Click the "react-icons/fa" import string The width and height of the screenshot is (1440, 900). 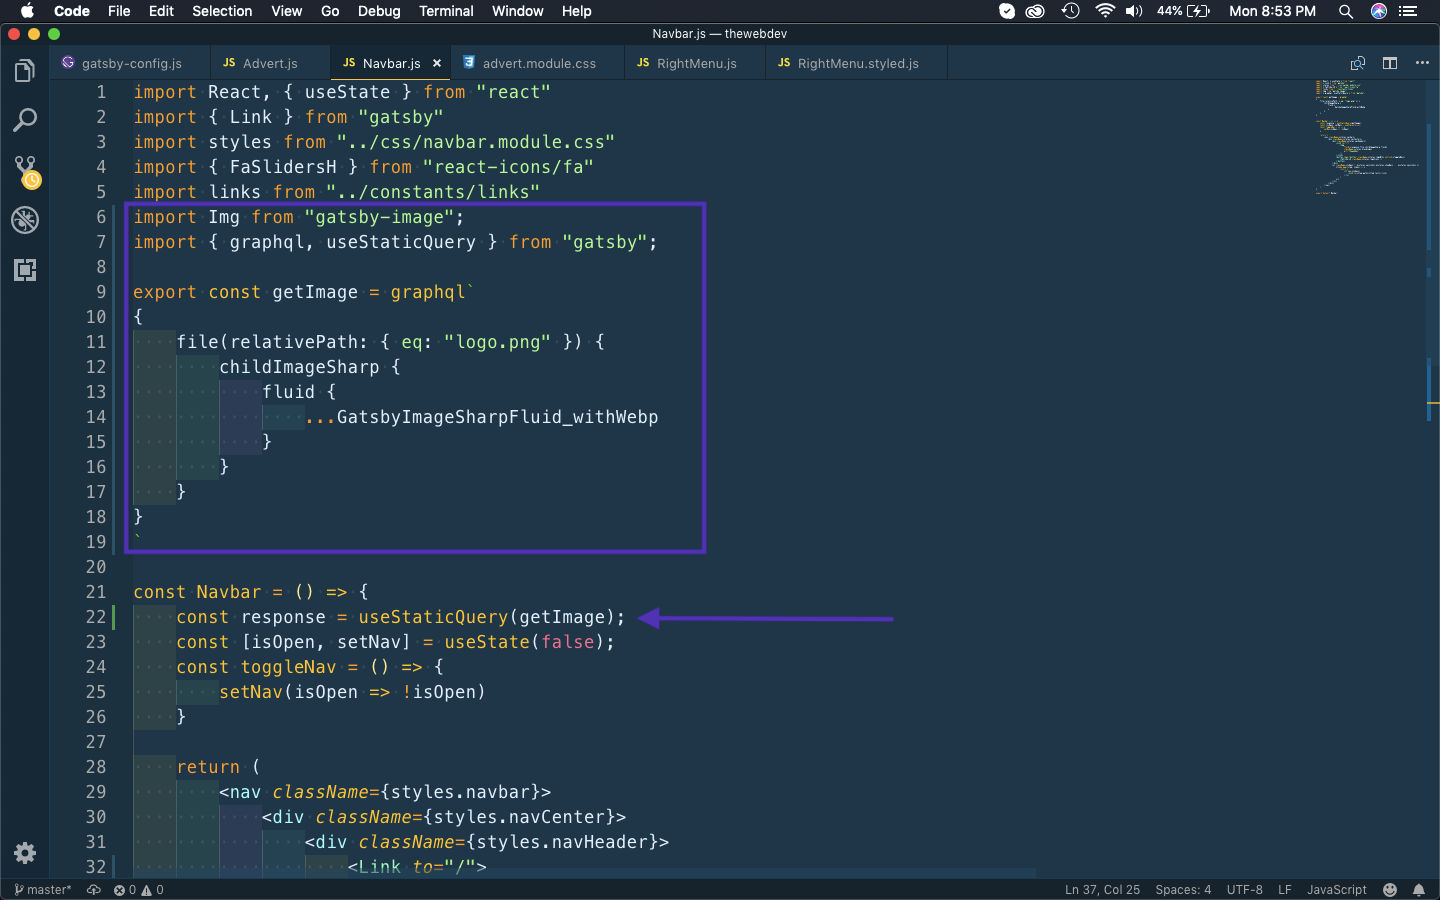508,167
